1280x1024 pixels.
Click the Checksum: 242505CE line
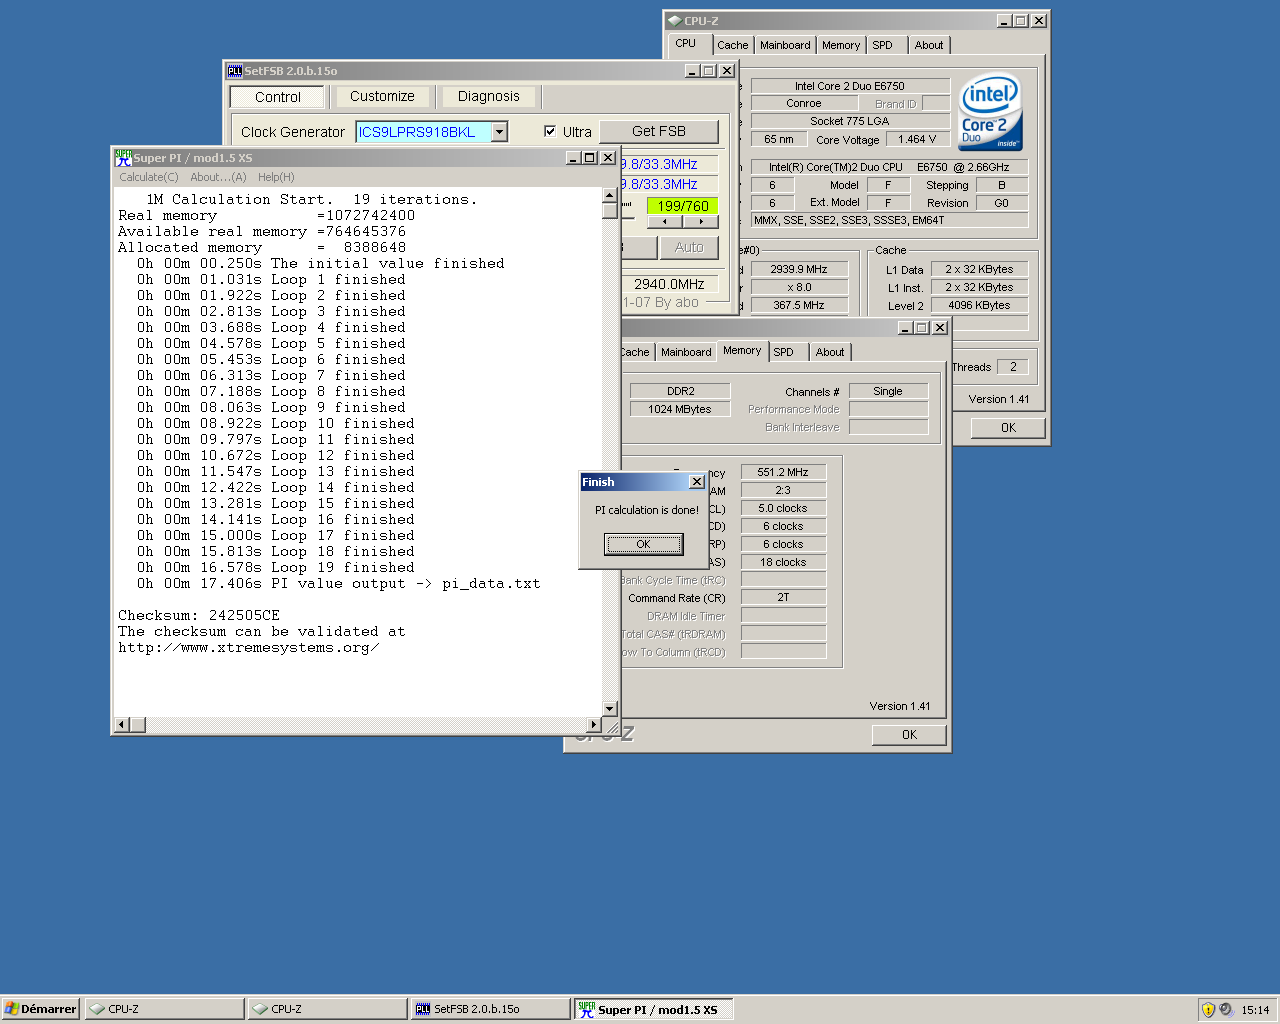click(199, 615)
